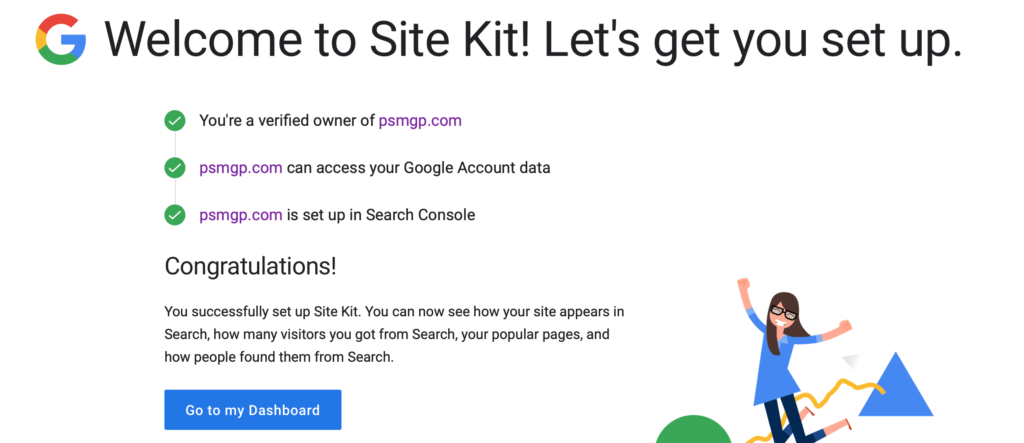Click the celebrating woman's blue dress
Viewport: 1024px width, 443px height.
(x=778, y=369)
